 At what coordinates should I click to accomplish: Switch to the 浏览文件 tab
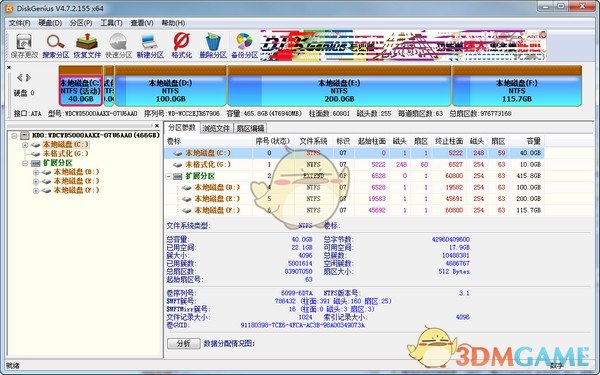click(x=216, y=128)
